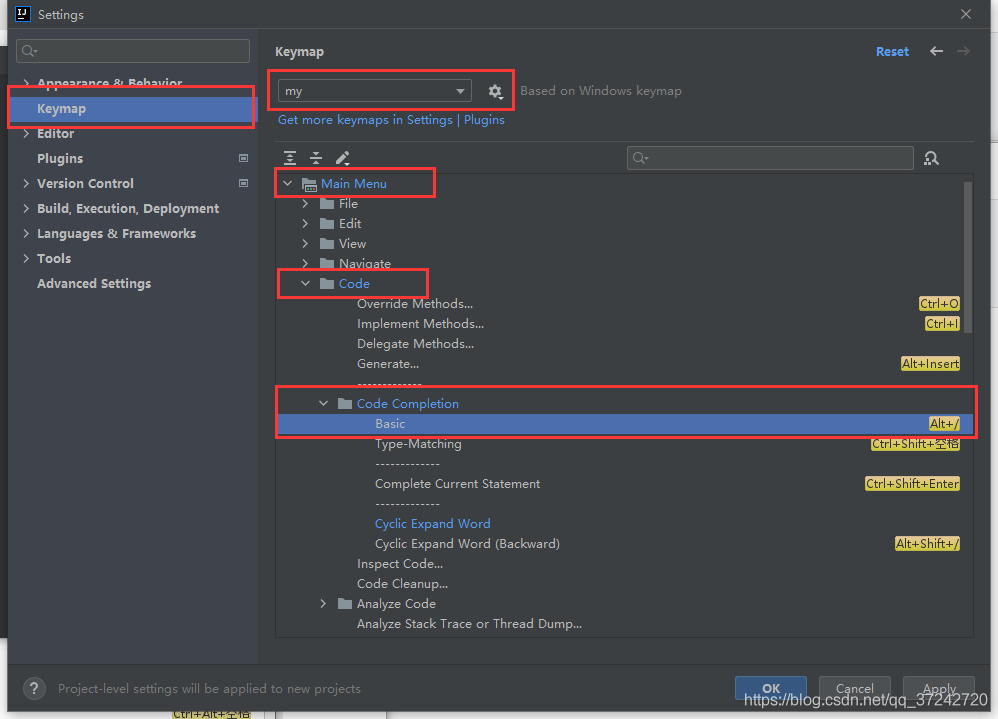Click the Ctrl+Shift+Enter shortcut label

click(912, 484)
